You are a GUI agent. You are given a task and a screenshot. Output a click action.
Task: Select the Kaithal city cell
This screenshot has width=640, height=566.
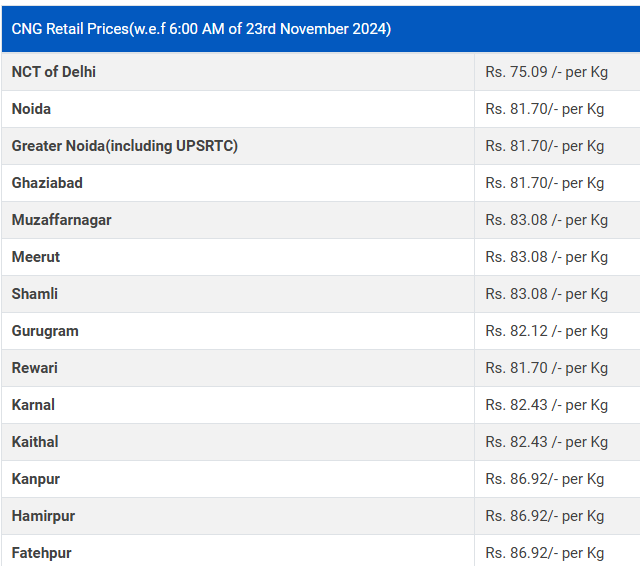point(35,442)
